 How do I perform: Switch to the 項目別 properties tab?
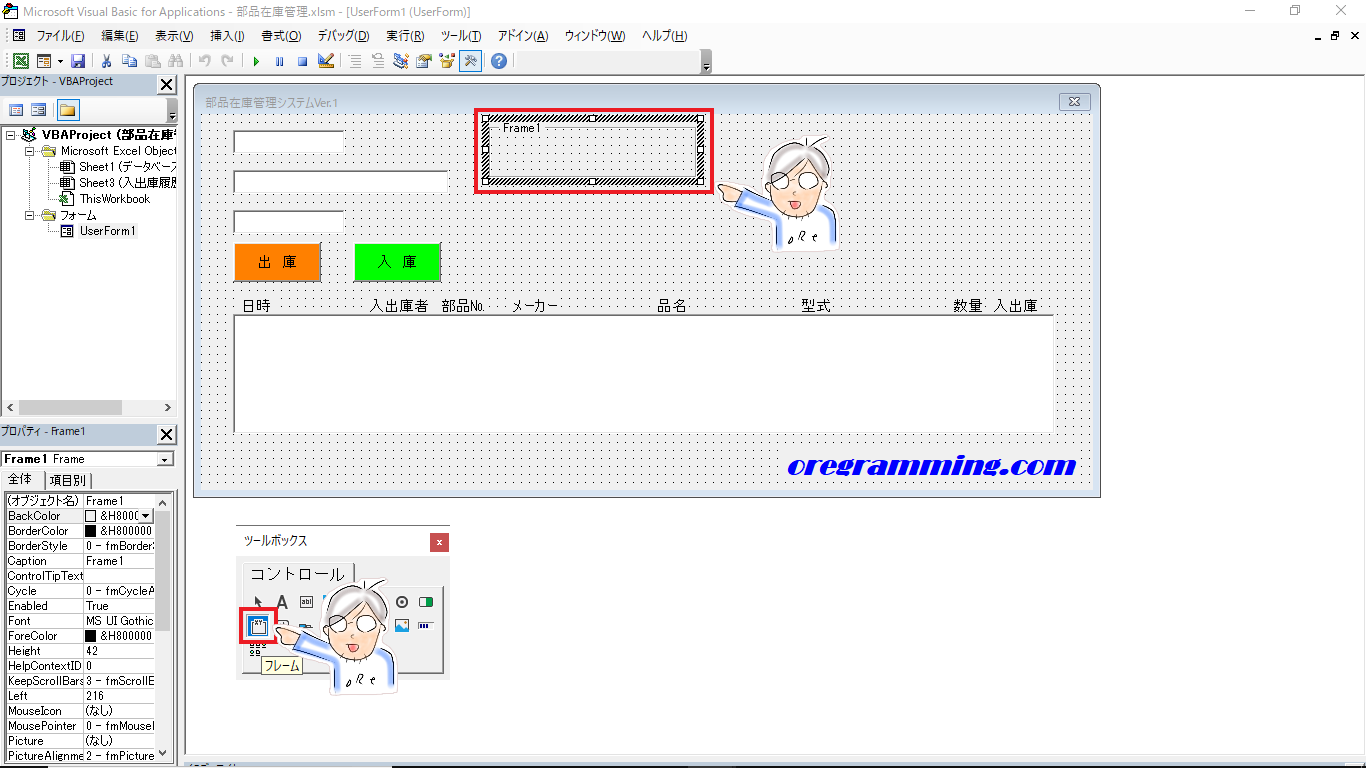click(x=68, y=480)
